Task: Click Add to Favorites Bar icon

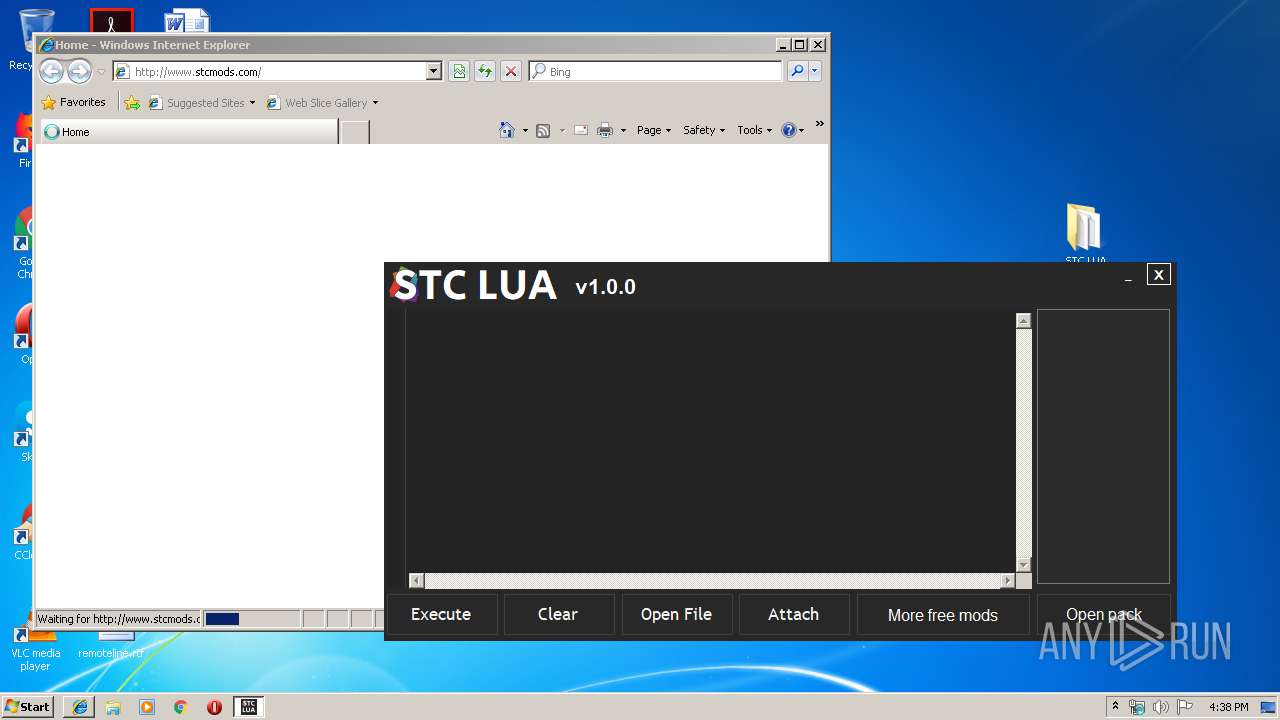Action: click(132, 102)
